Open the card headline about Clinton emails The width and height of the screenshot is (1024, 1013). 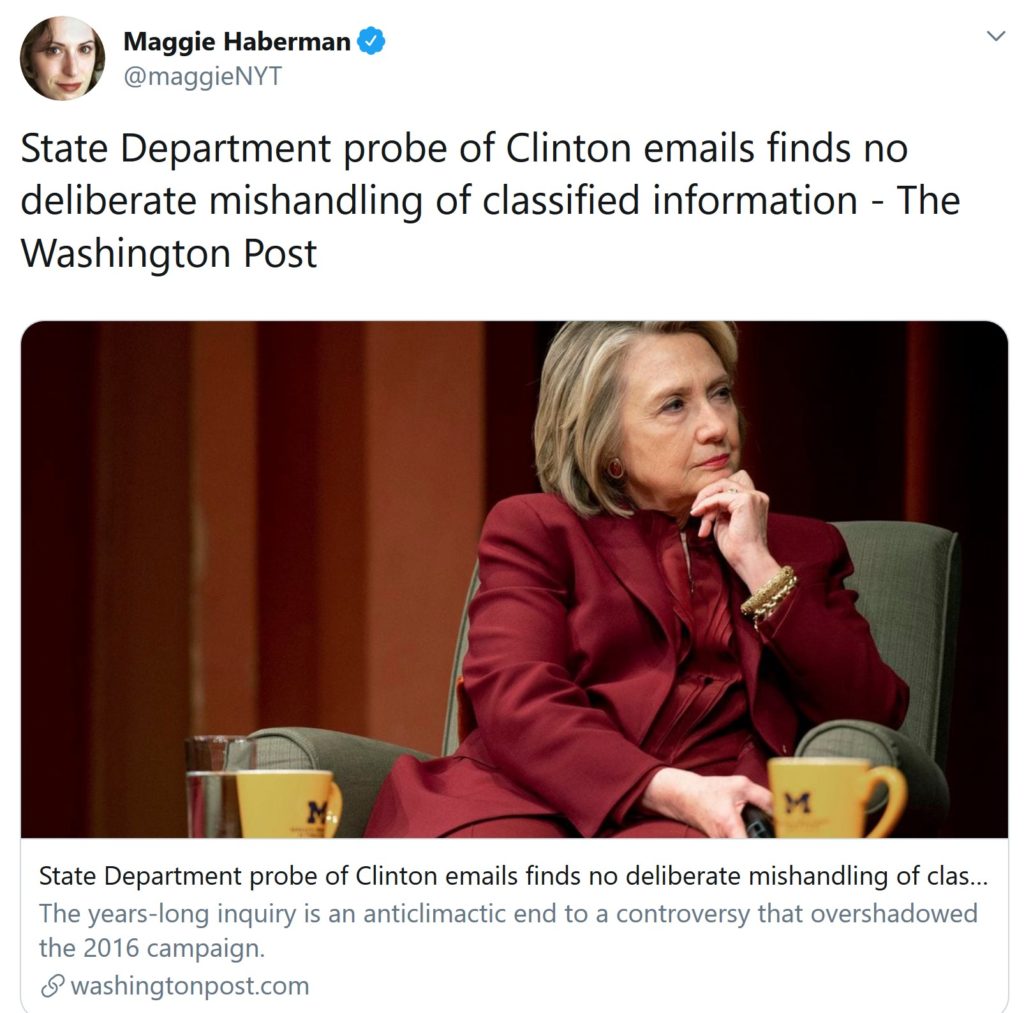[513, 876]
